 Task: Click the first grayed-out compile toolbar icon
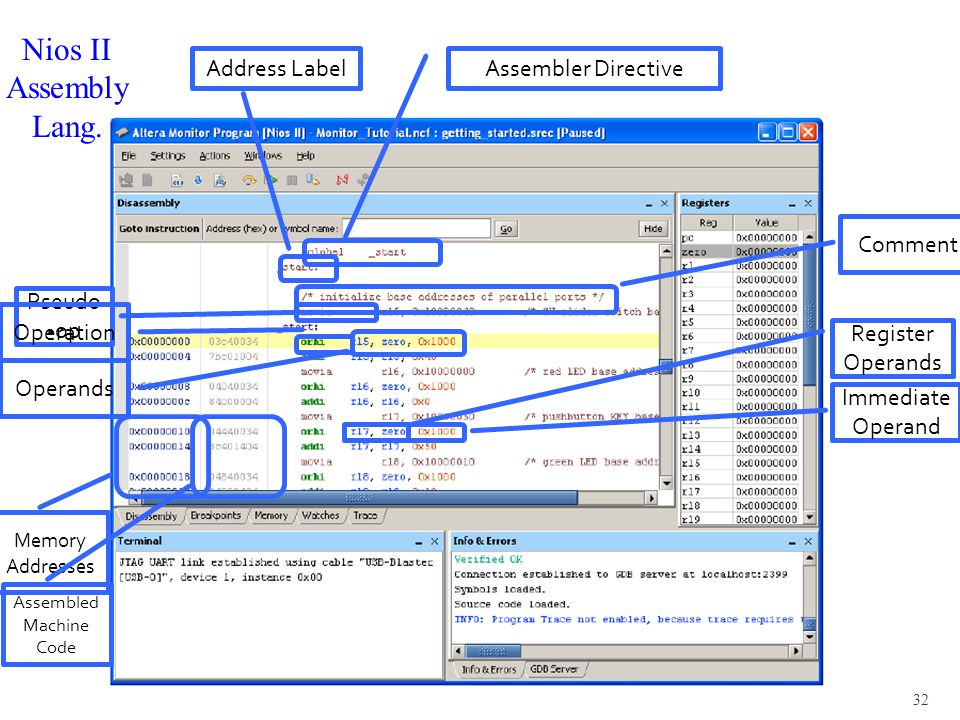tap(127, 180)
